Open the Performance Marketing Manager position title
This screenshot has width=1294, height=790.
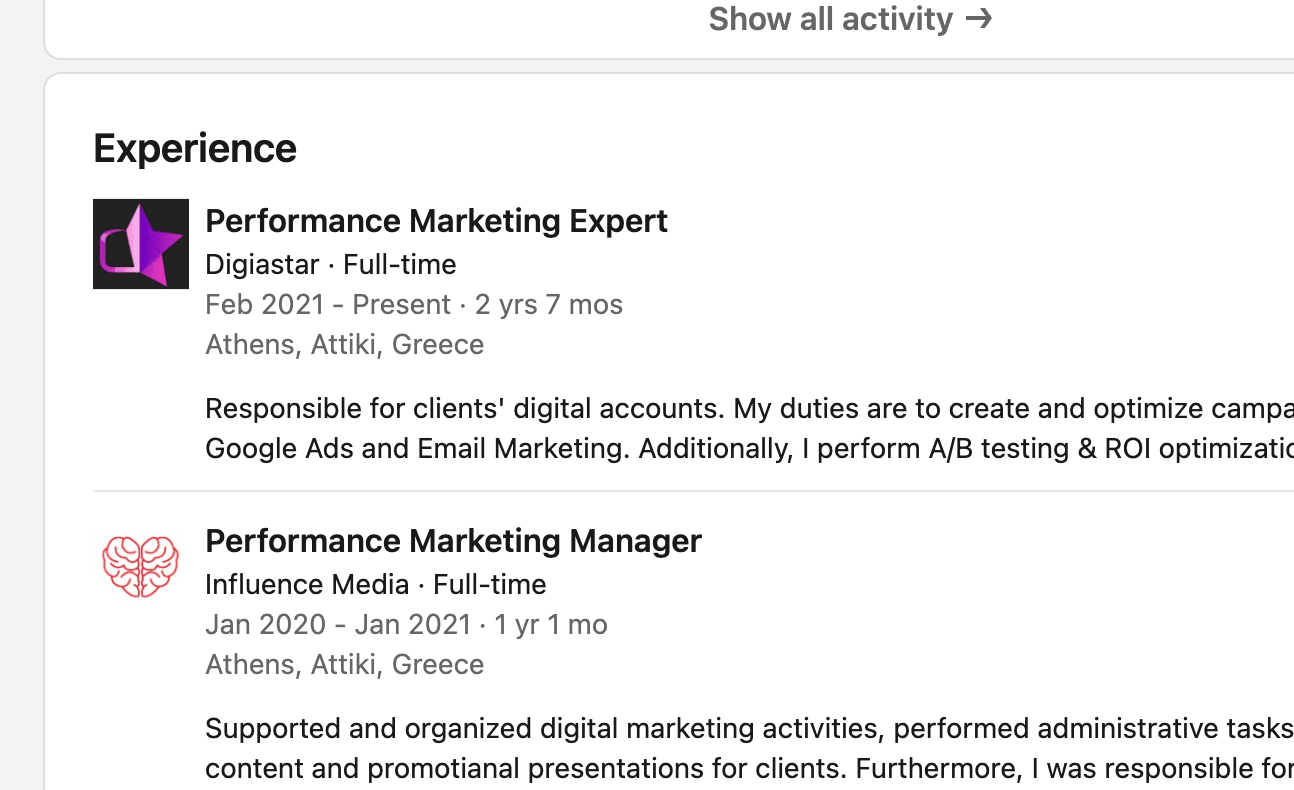click(x=453, y=540)
